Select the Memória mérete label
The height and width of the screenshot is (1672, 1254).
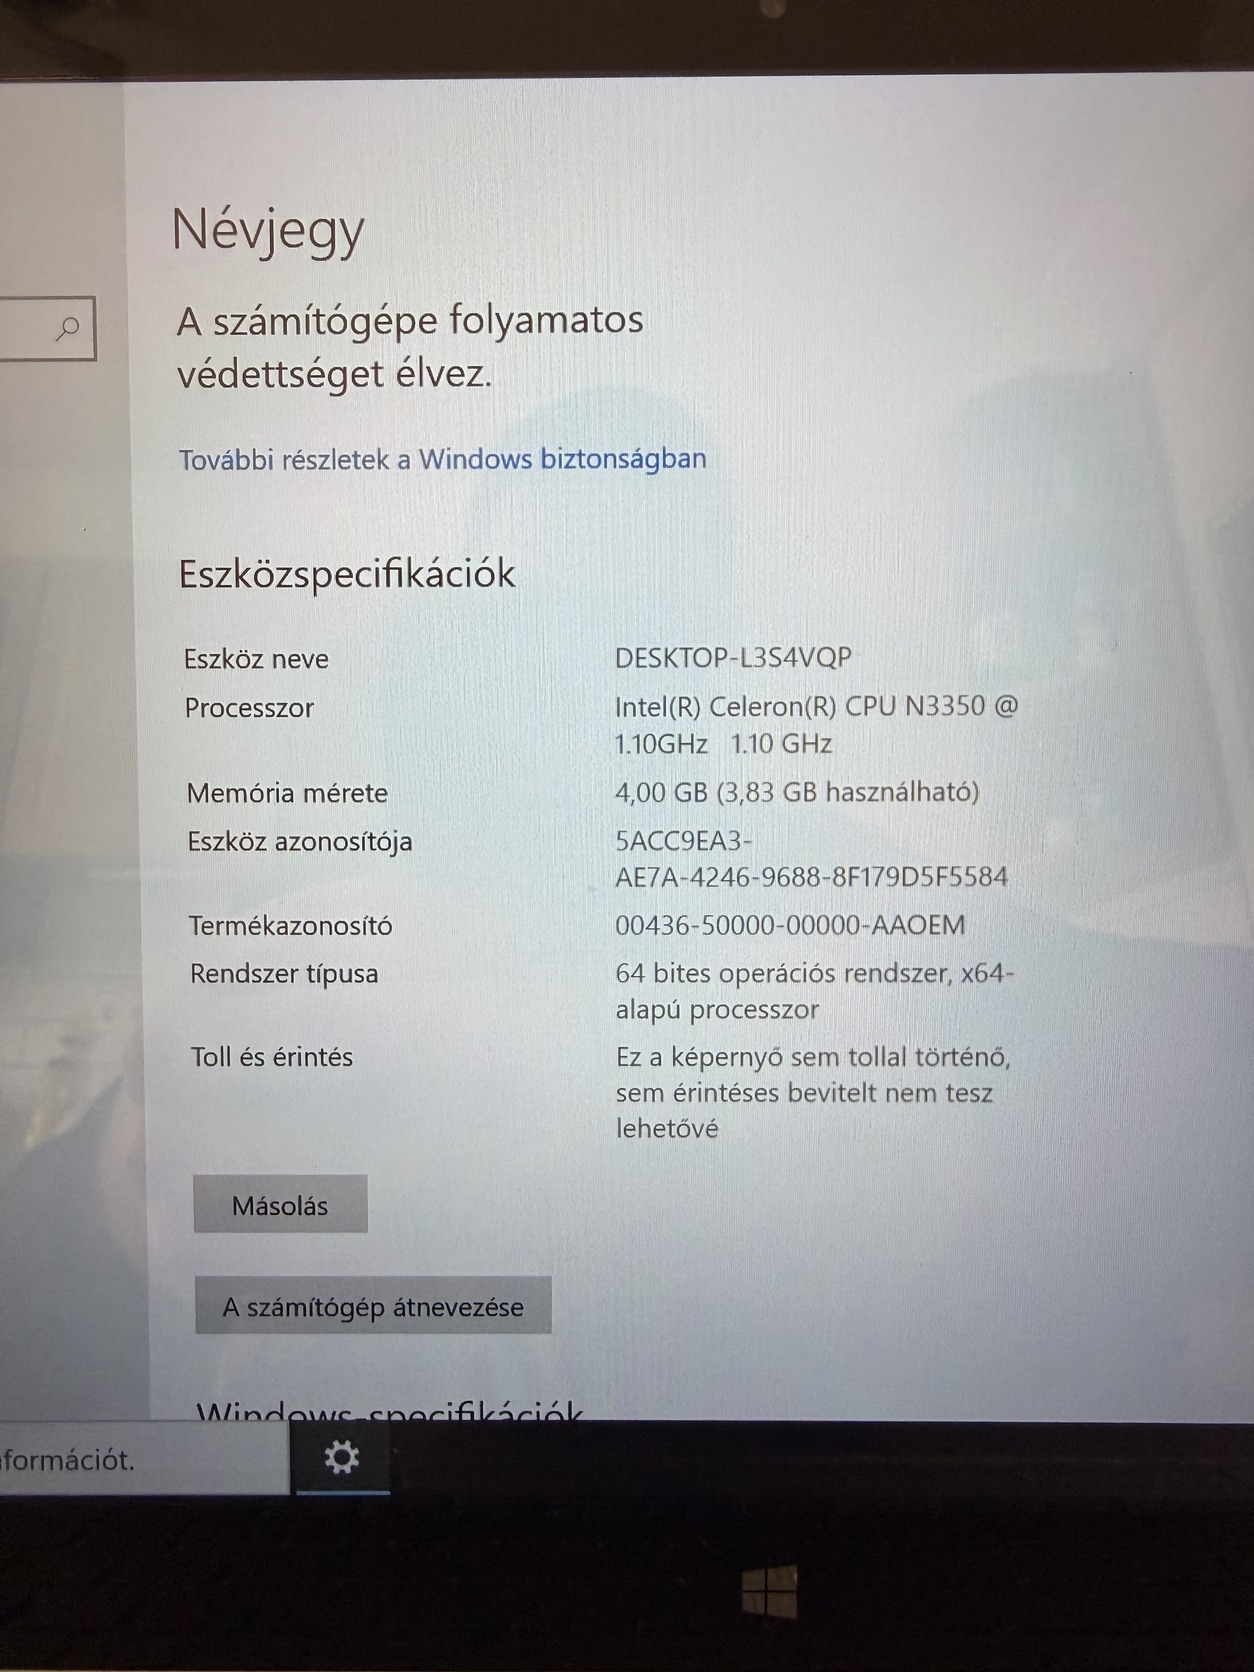pos(287,793)
